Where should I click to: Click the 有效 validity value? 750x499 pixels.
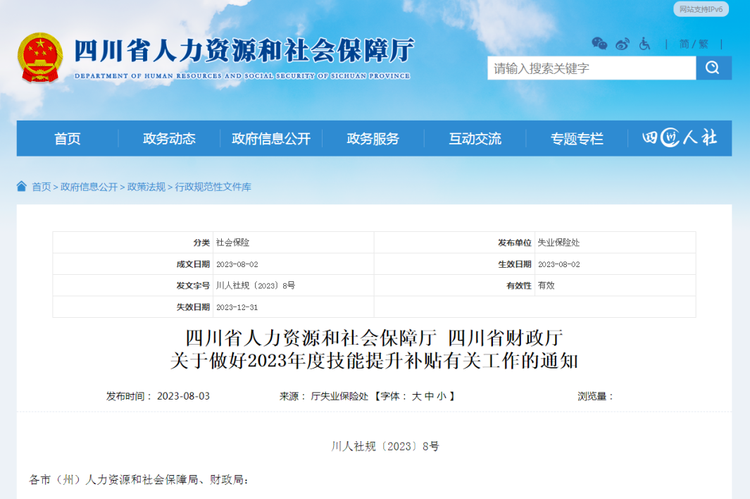[x=546, y=286]
